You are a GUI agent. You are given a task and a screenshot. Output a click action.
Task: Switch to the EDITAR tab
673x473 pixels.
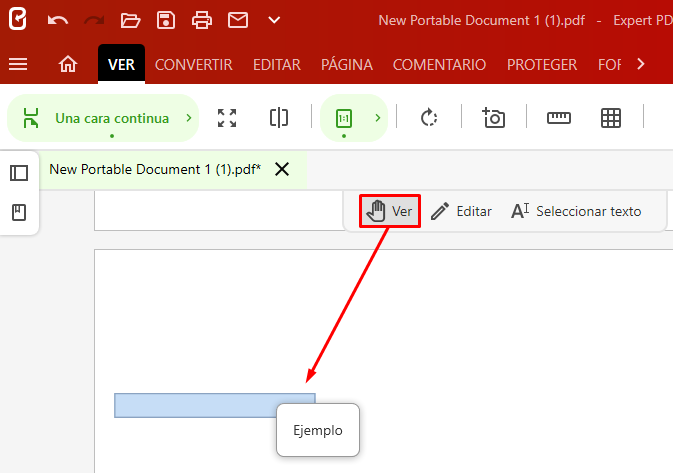(277, 64)
